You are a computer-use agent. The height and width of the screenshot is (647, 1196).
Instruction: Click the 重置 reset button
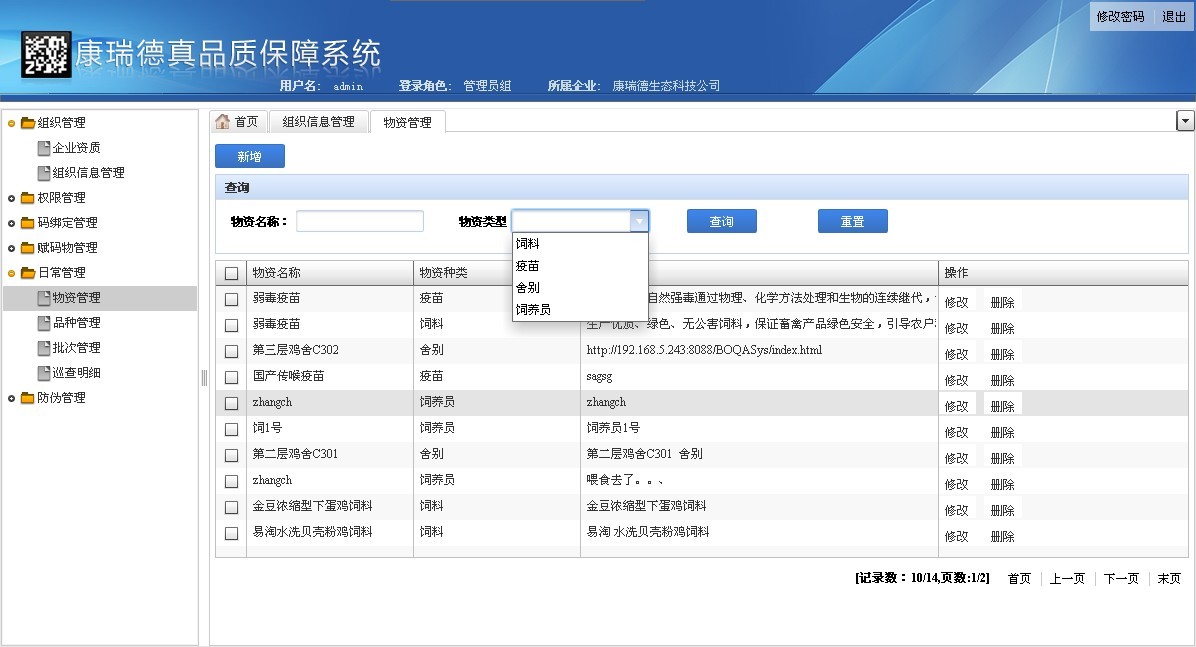pyautogui.click(x=853, y=221)
